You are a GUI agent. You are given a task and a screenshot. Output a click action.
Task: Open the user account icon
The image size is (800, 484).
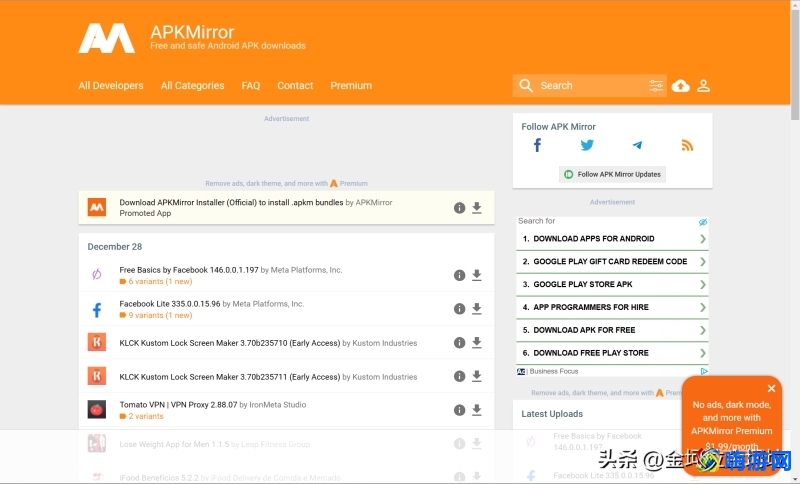click(704, 86)
